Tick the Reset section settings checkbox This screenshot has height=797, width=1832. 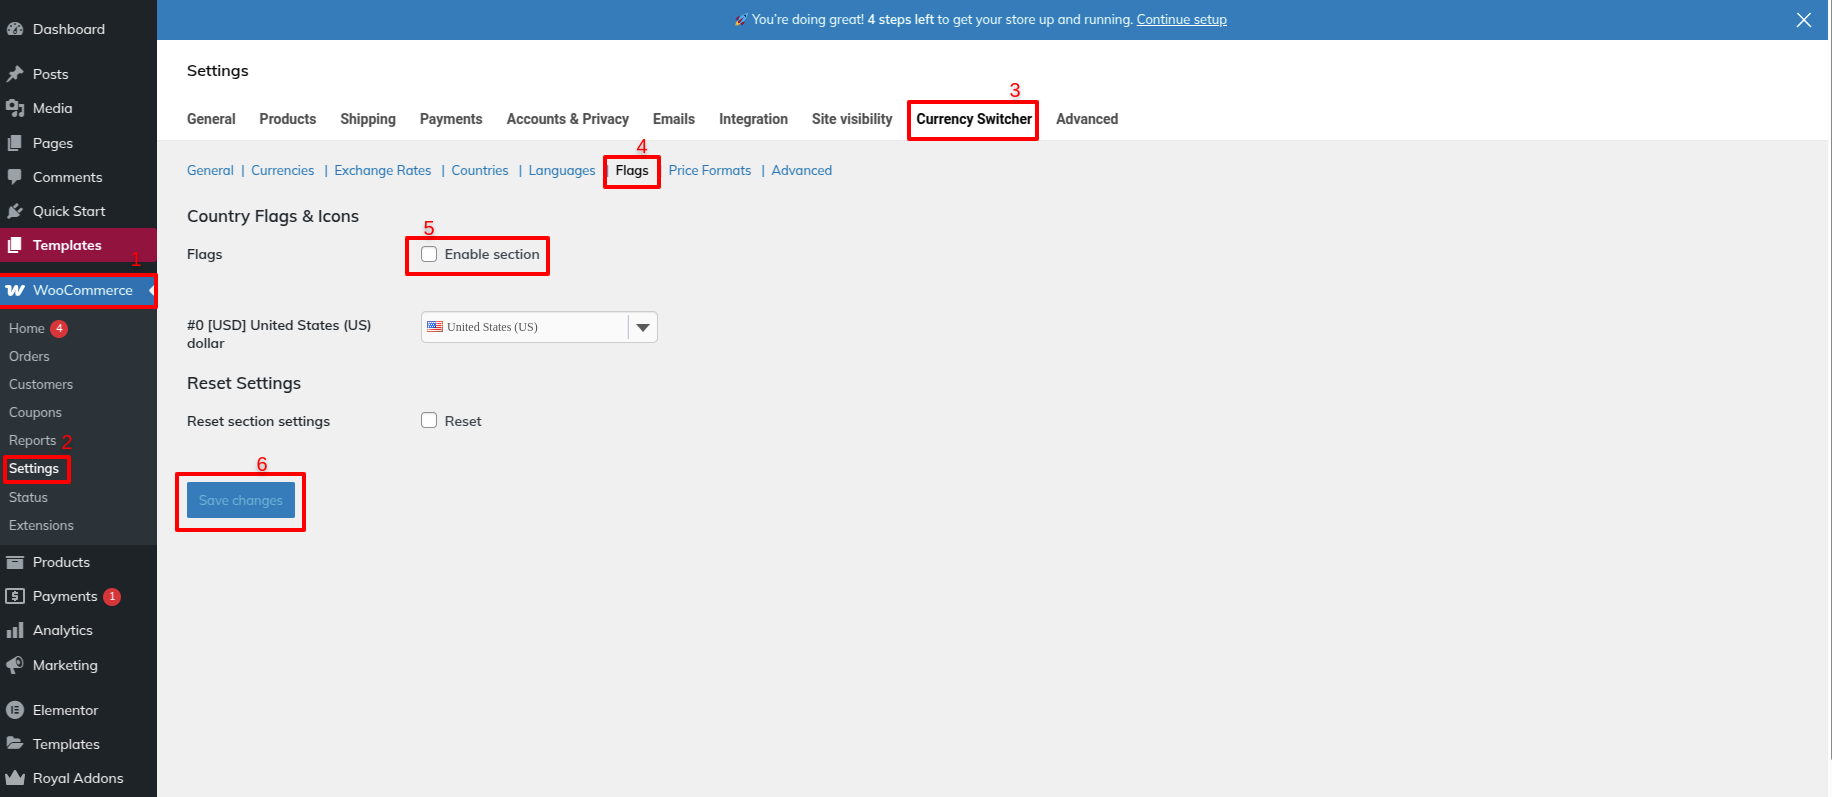point(429,421)
